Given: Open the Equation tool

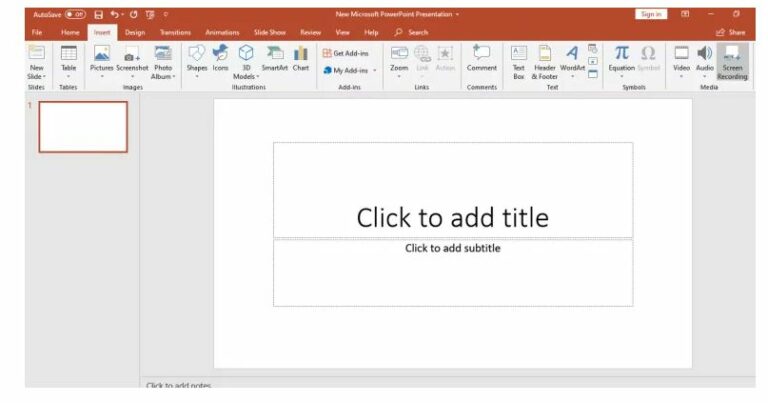Looking at the screenshot, I should [621, 58].
